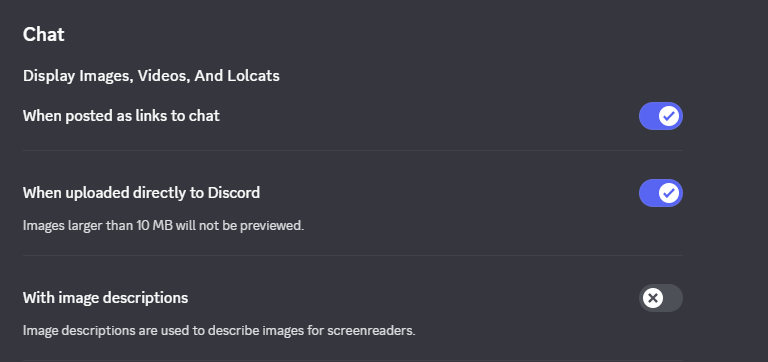The height and width of the screenshot is (362, 768).
Task: Turn off the When uploaded directly to Discord switch
Action: click(x=660, y=193)
